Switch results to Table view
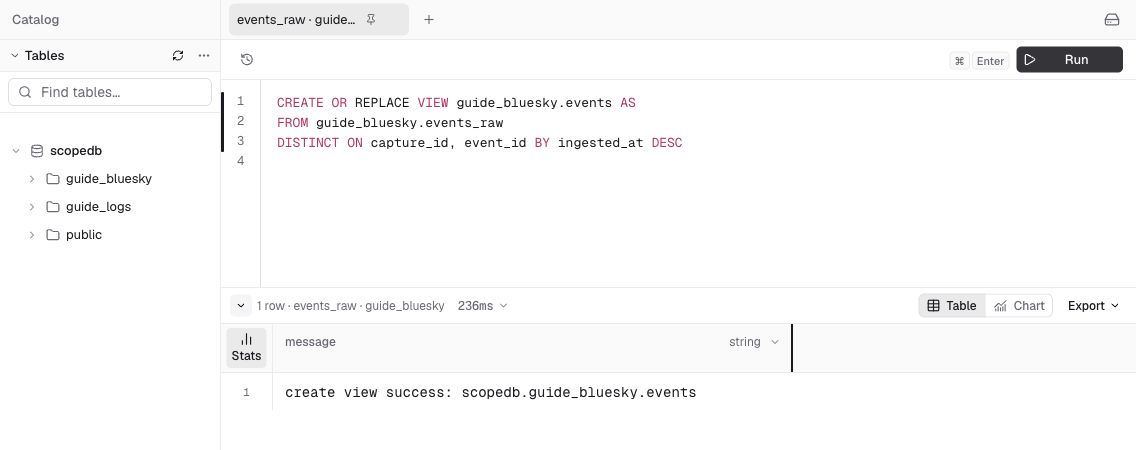 (x=952, y=306)
